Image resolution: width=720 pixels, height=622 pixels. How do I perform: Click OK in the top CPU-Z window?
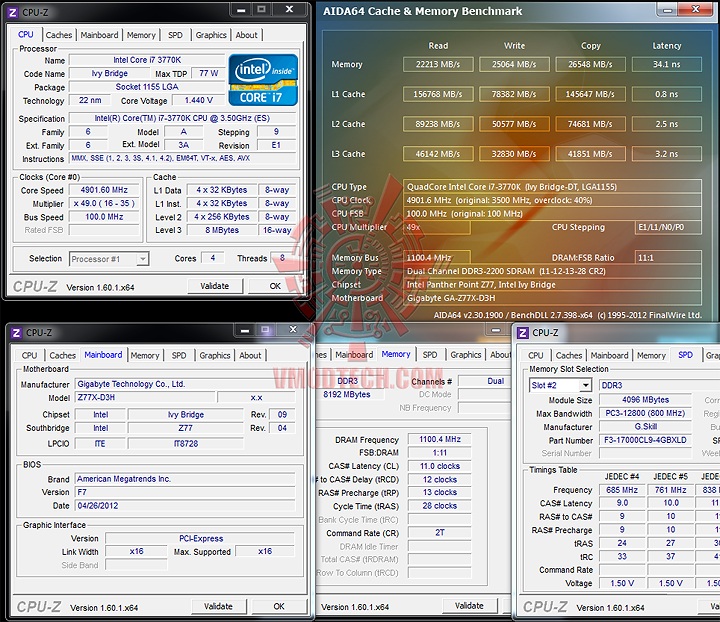[x=275, y=286]
